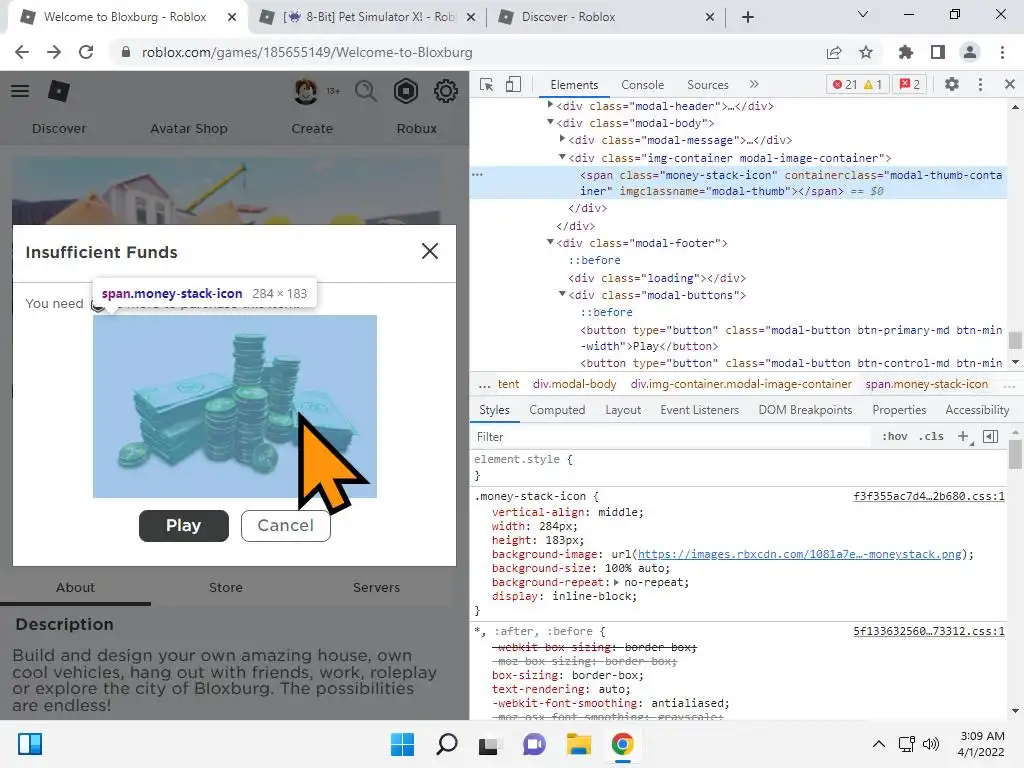Collapse the modal-footer div node
1024x768 pixels.
551,242
